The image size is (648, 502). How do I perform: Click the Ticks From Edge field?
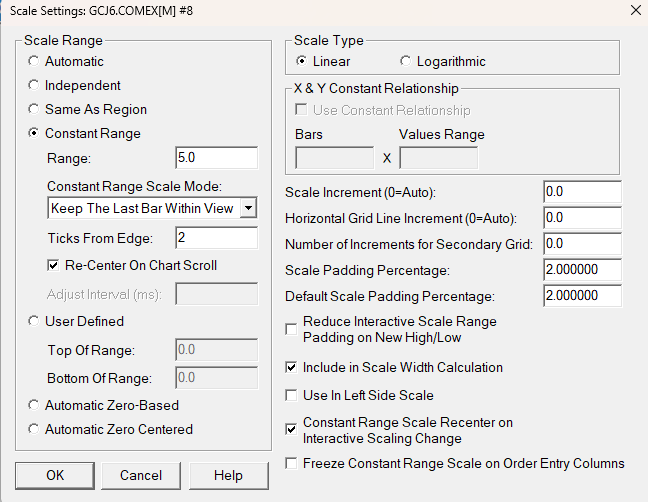point(216,238)
